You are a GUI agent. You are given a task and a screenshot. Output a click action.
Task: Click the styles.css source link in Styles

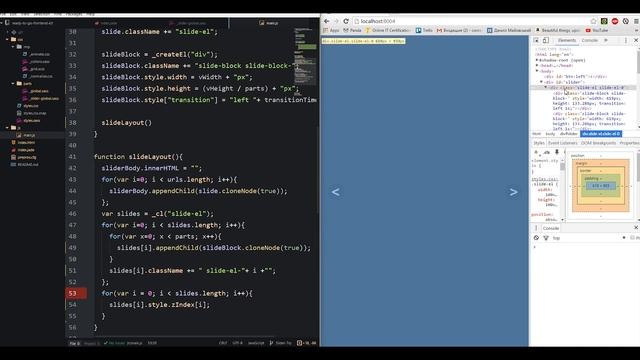(x=544, y=179)
